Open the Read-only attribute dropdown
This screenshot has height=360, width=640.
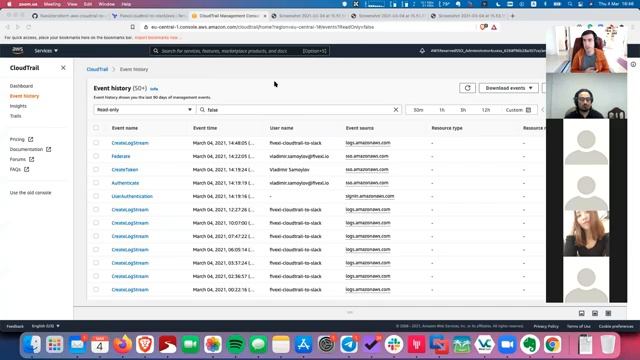144,110
